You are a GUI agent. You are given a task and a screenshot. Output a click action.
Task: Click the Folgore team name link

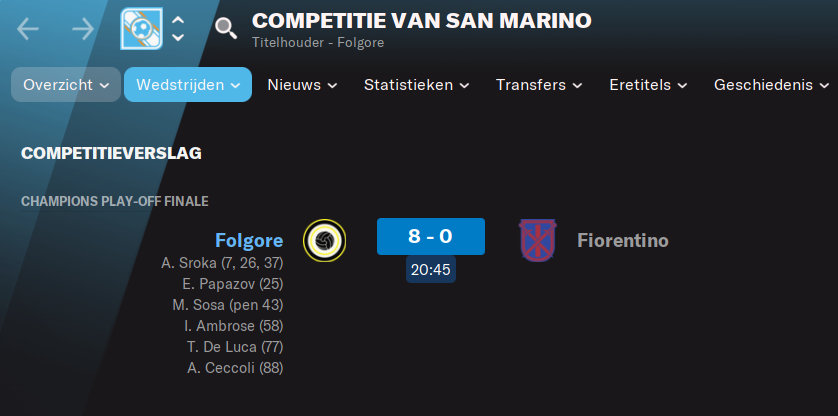coord(249,241)
